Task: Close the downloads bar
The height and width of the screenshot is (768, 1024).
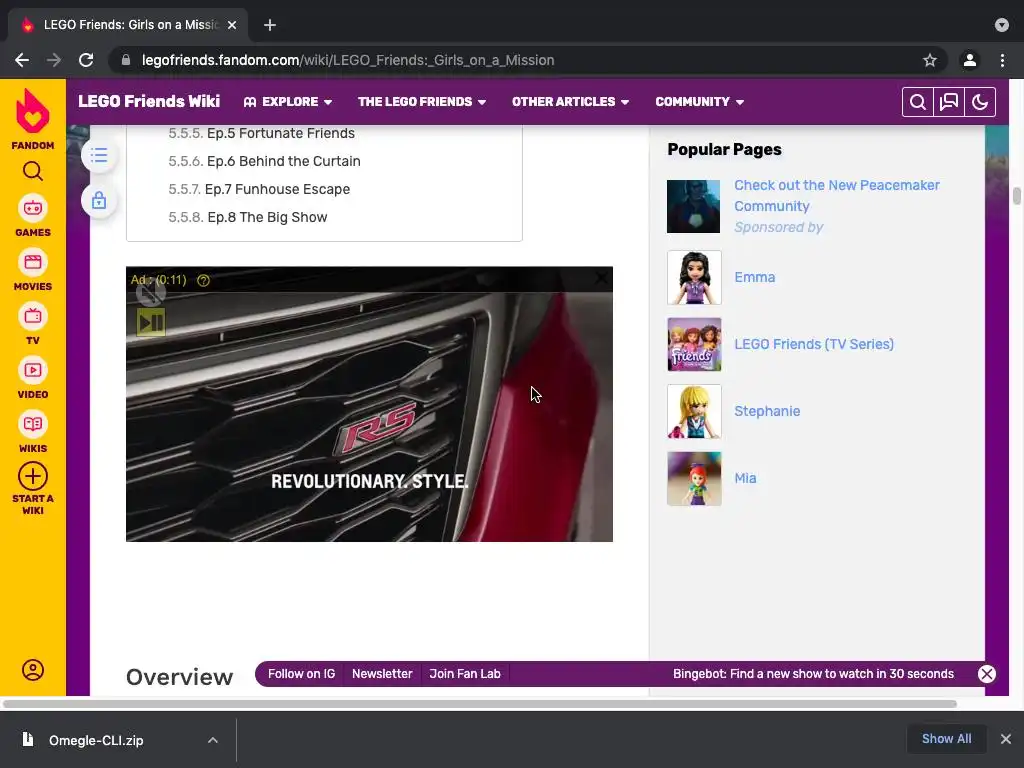Action: tap(1006, 739)
